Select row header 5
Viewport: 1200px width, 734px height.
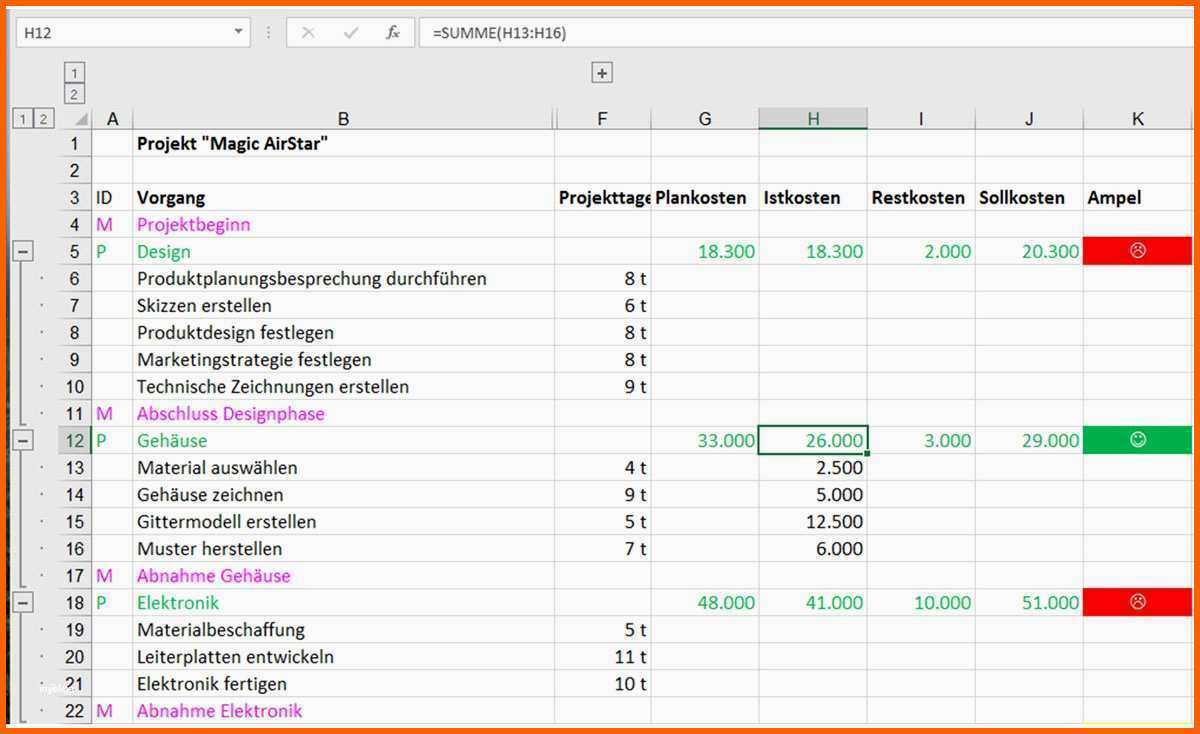point(75,252)
